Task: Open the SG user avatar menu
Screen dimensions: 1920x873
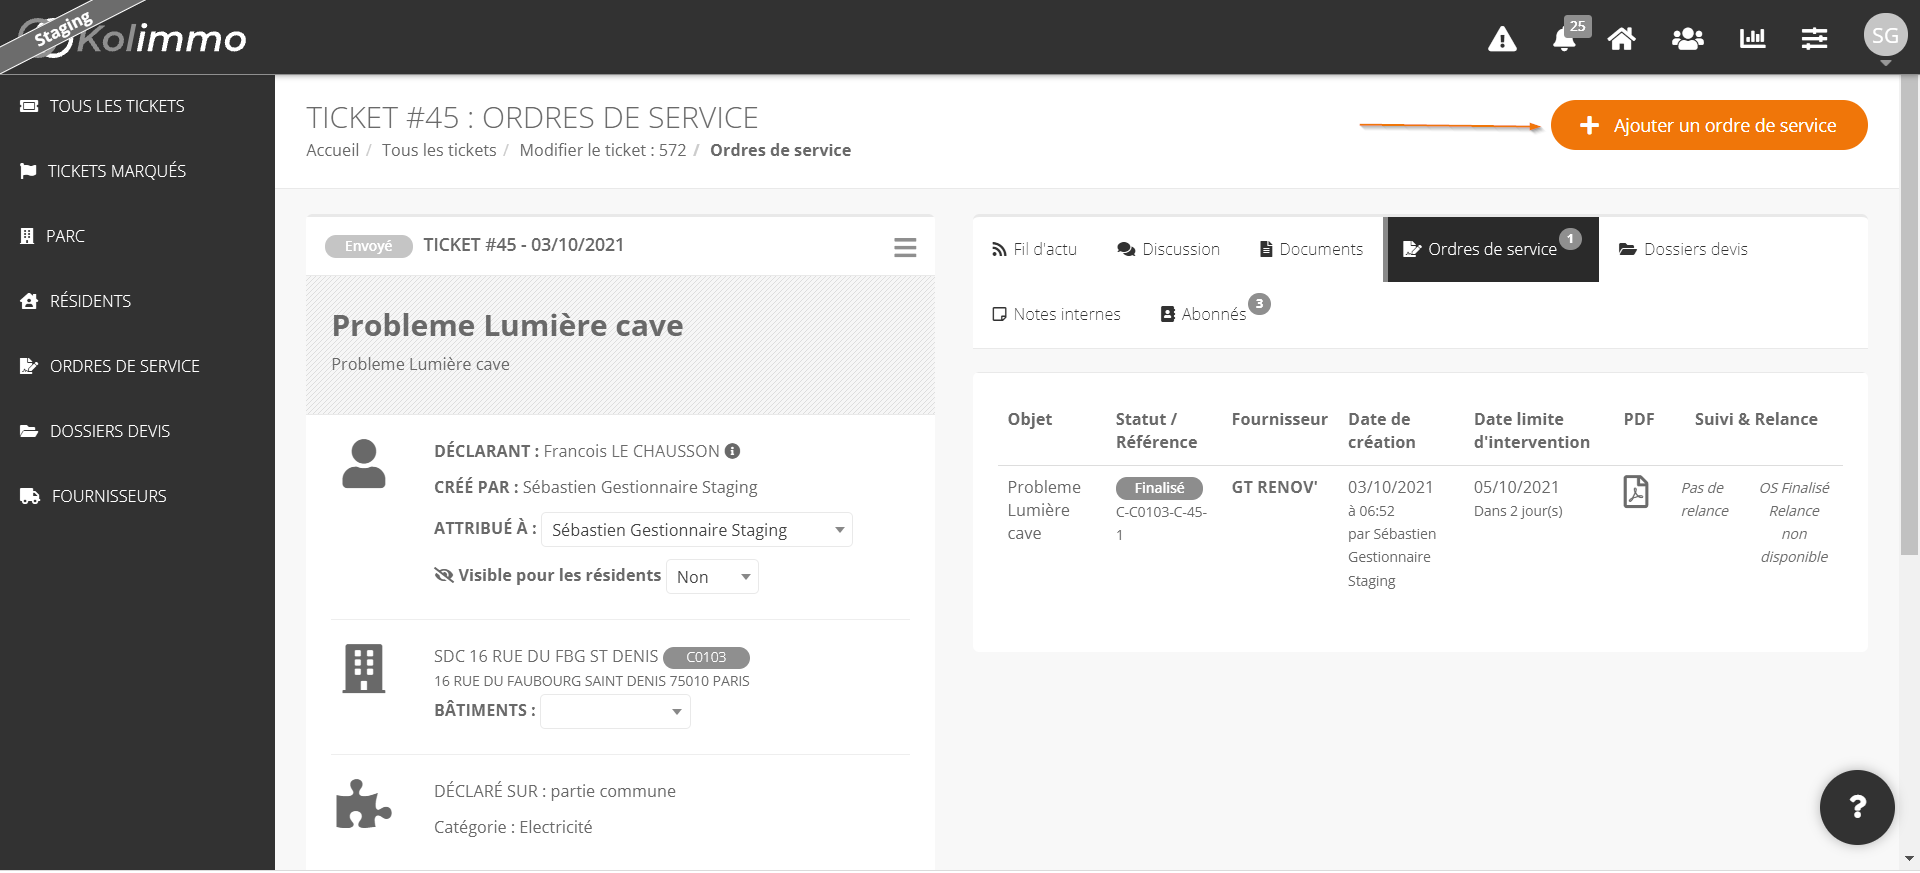Action: pos(1885,36)
